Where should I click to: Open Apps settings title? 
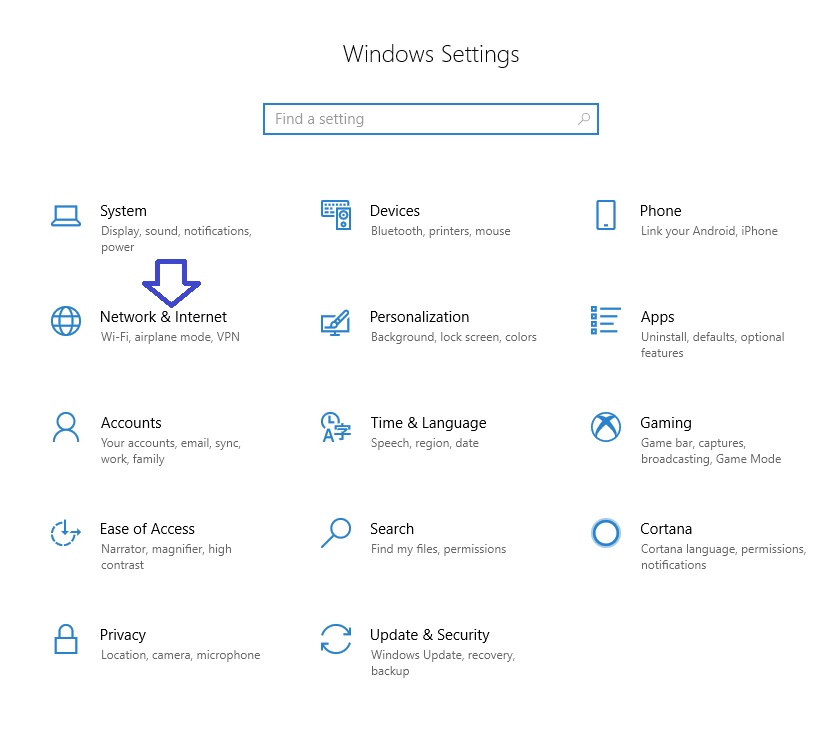(x=658, y=317)
